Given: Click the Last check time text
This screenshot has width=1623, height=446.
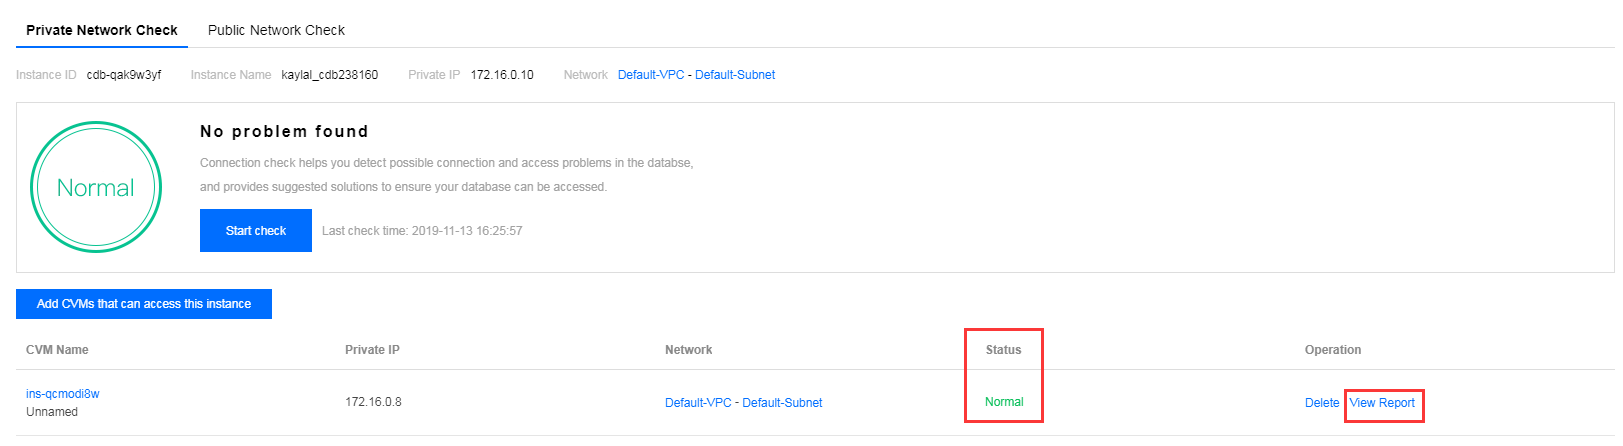Looking at the screenshot, I should pos(422,231).
